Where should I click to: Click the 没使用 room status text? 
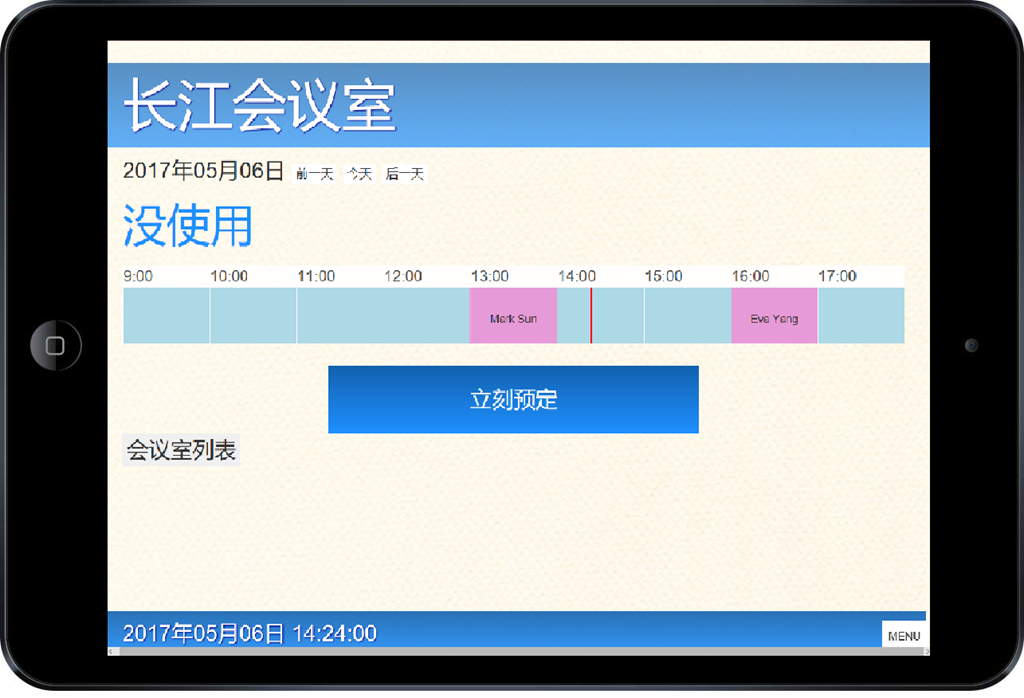click(187, 225)
